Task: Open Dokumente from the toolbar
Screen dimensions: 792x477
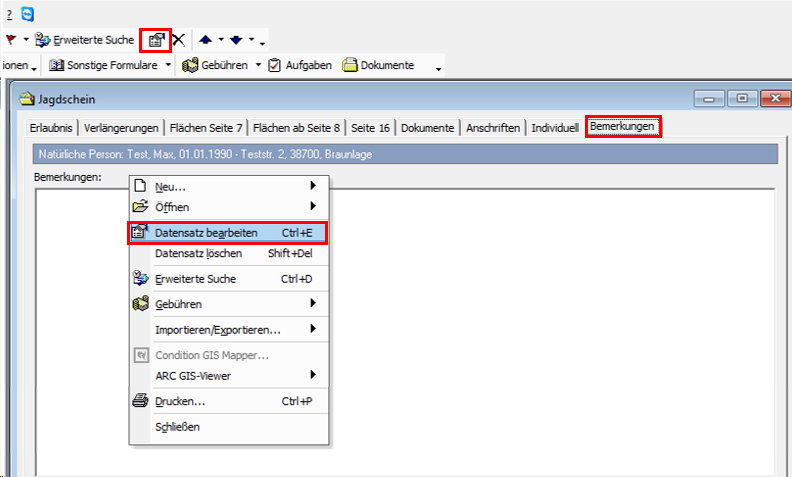Action: point(379,65)
